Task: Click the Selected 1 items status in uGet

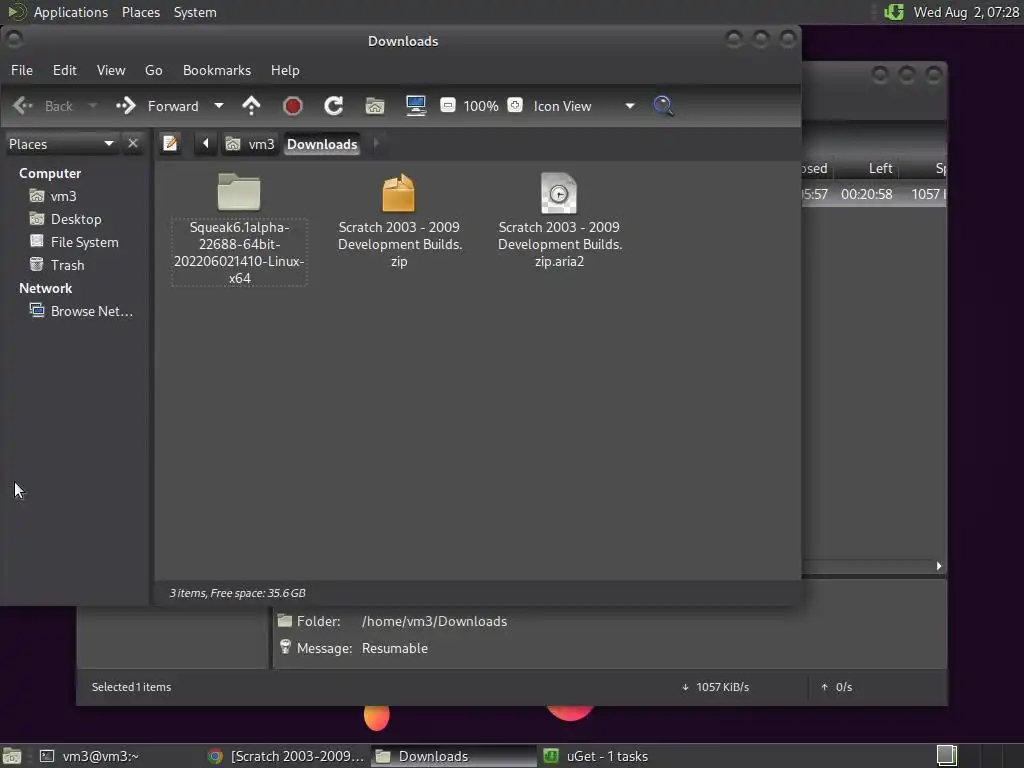Action: coord(131,687)
